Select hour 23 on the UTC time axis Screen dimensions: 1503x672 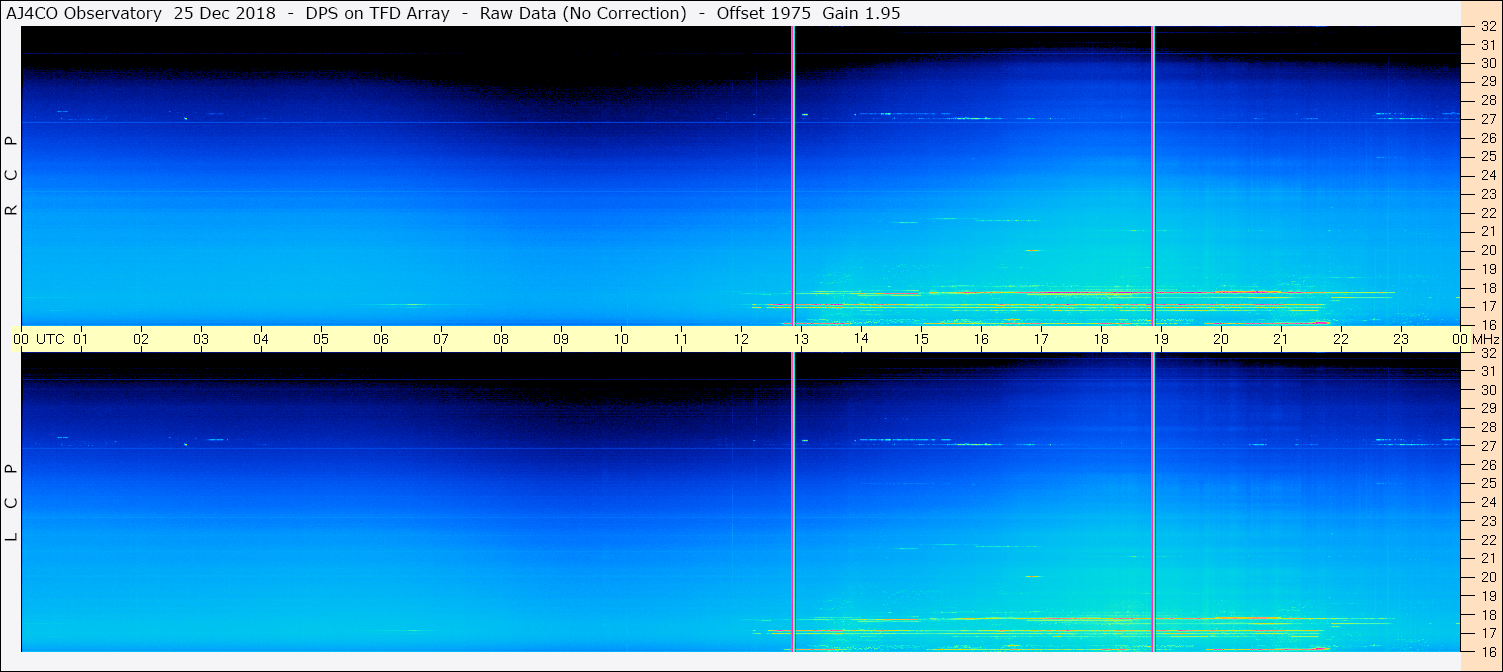(x=1401, y=339)
